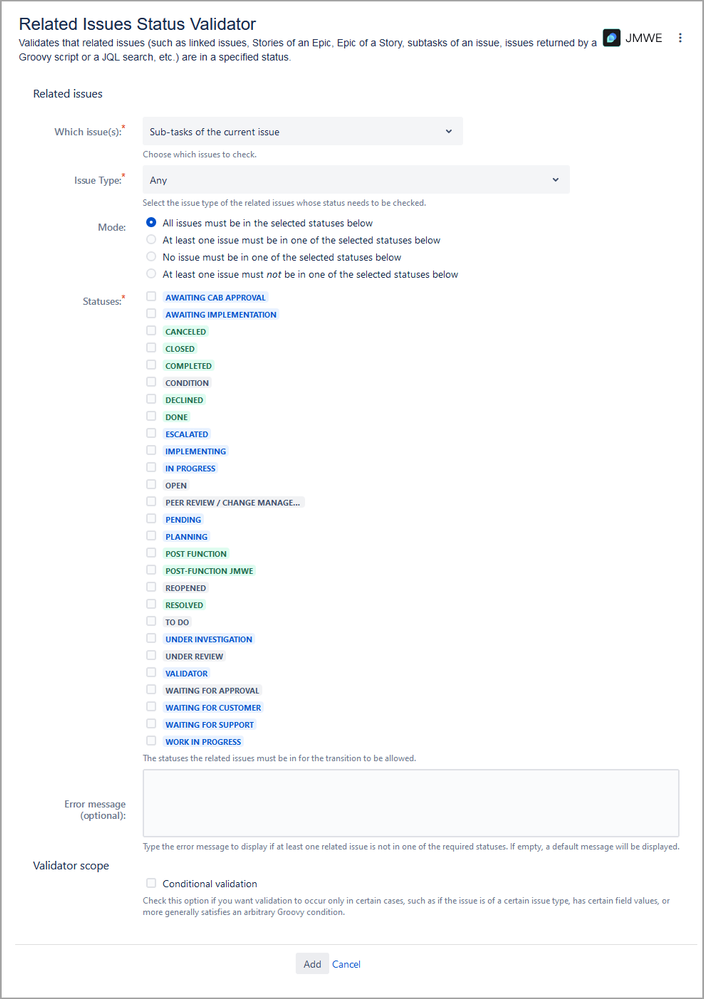
Task: Check the RESOLVED status checkbox
Action: pos(151,604)
